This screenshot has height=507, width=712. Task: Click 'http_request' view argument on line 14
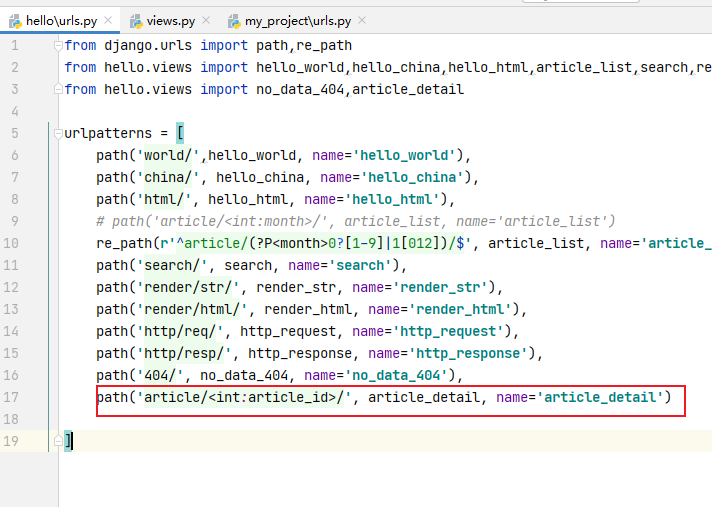pyautogui.click(x=288, y=331)
